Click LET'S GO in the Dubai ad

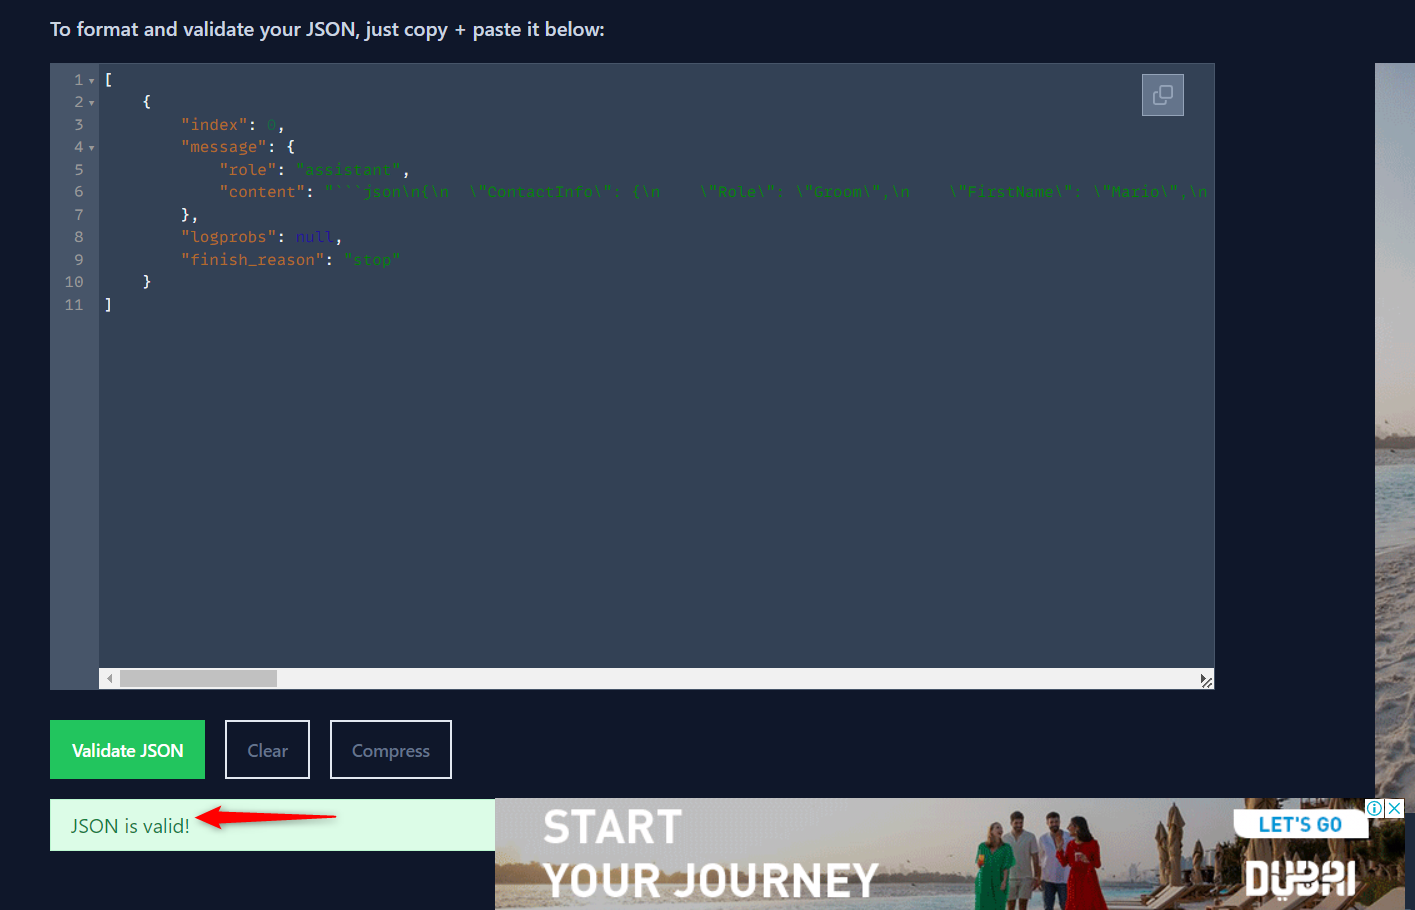(1300, 825)
